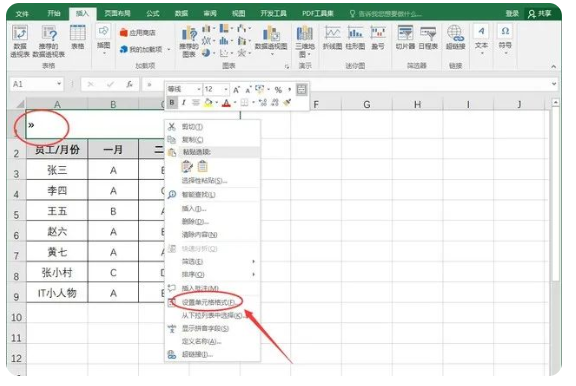
Task: Open the Store (应用商店) add-in
Action: (x=137, y=33)
